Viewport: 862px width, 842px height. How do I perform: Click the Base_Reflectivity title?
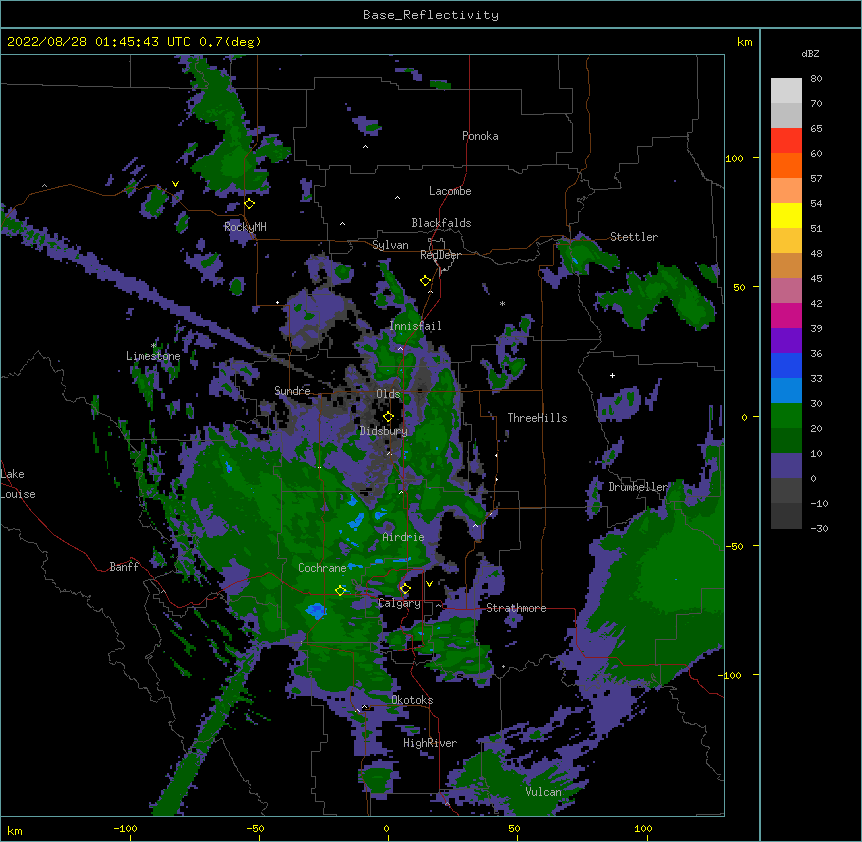[x=431, y=15]
